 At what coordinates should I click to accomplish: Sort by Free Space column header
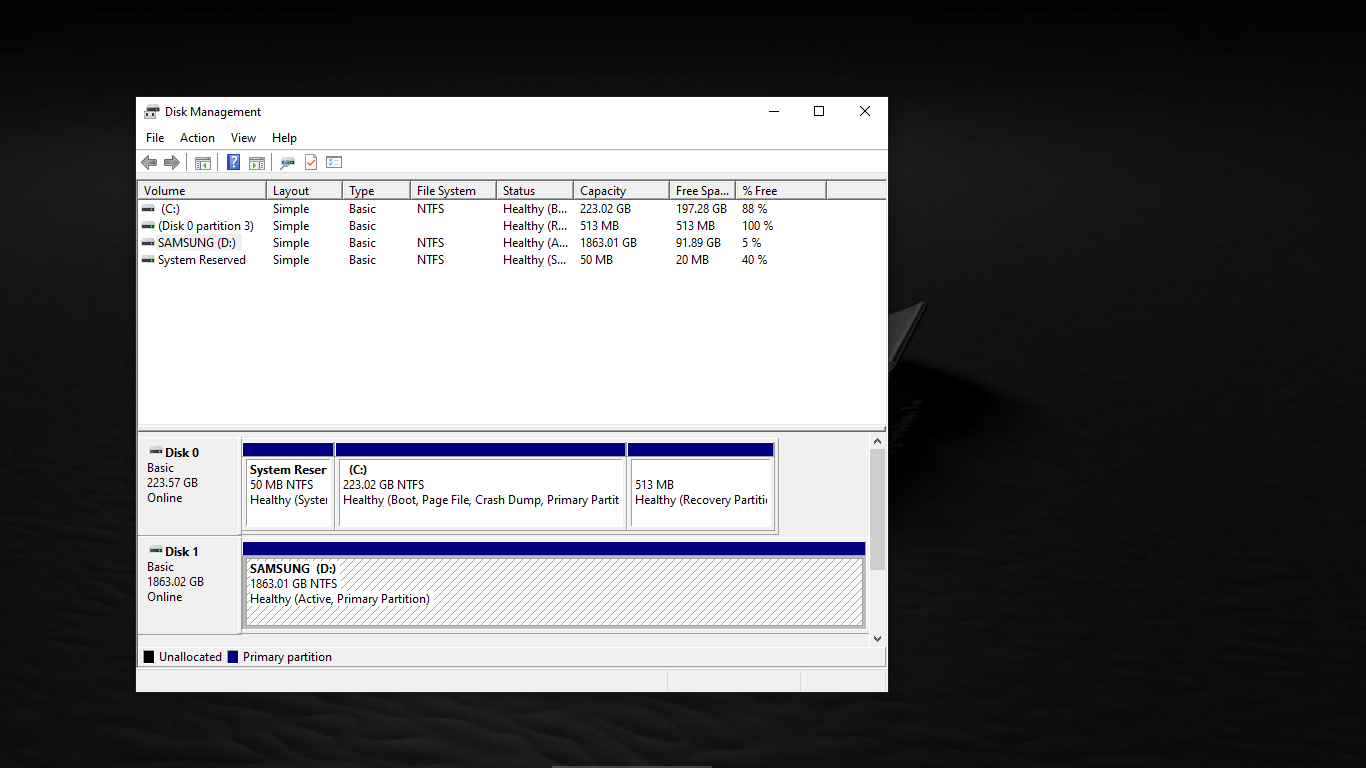coord(702,190)
